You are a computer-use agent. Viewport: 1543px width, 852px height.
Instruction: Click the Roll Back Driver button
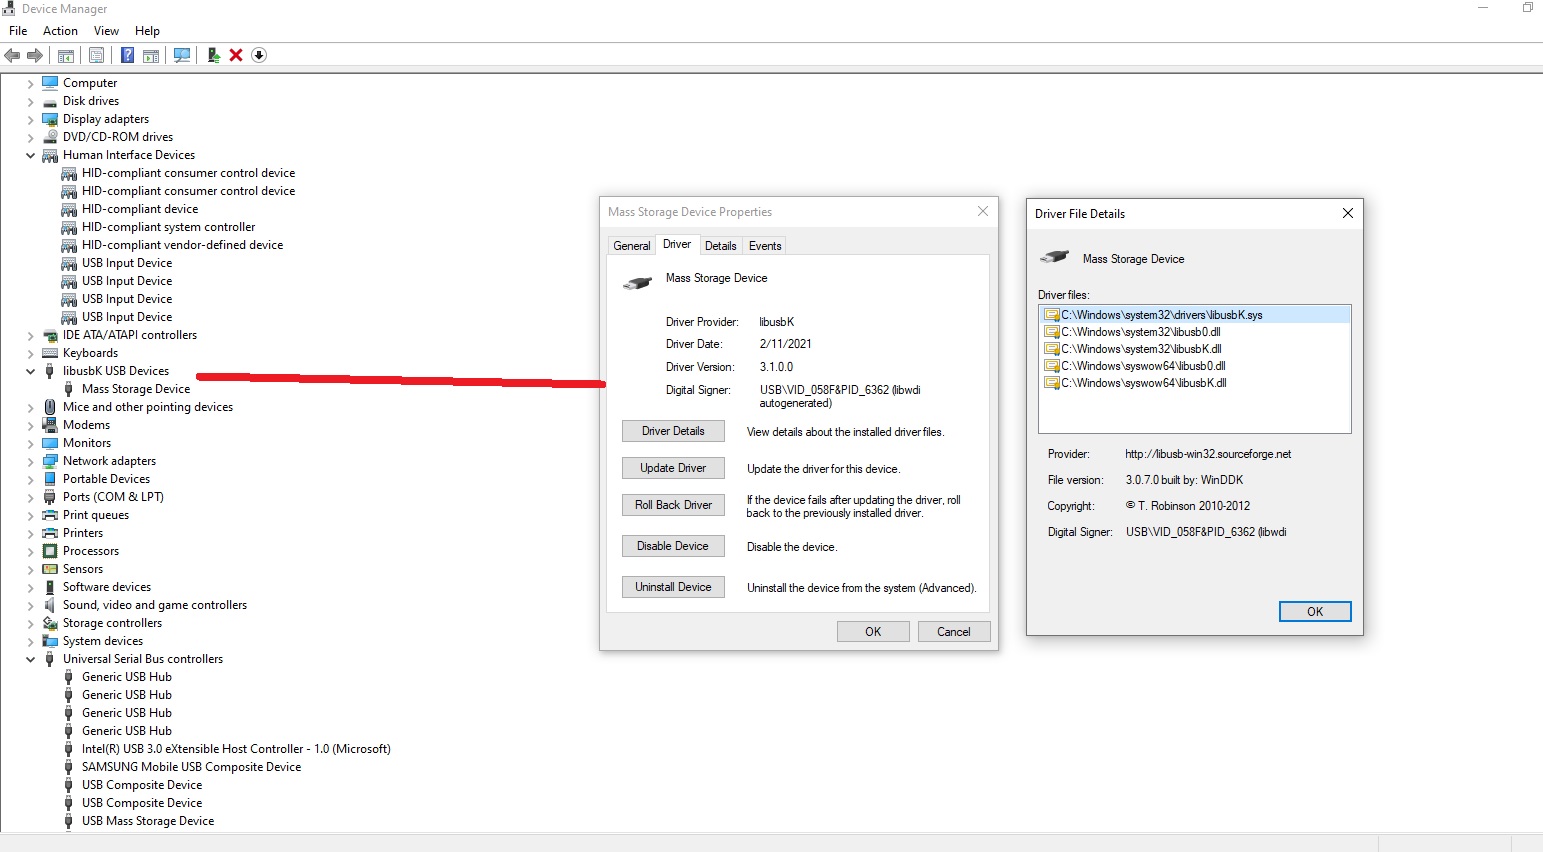(x=673, y=505)
